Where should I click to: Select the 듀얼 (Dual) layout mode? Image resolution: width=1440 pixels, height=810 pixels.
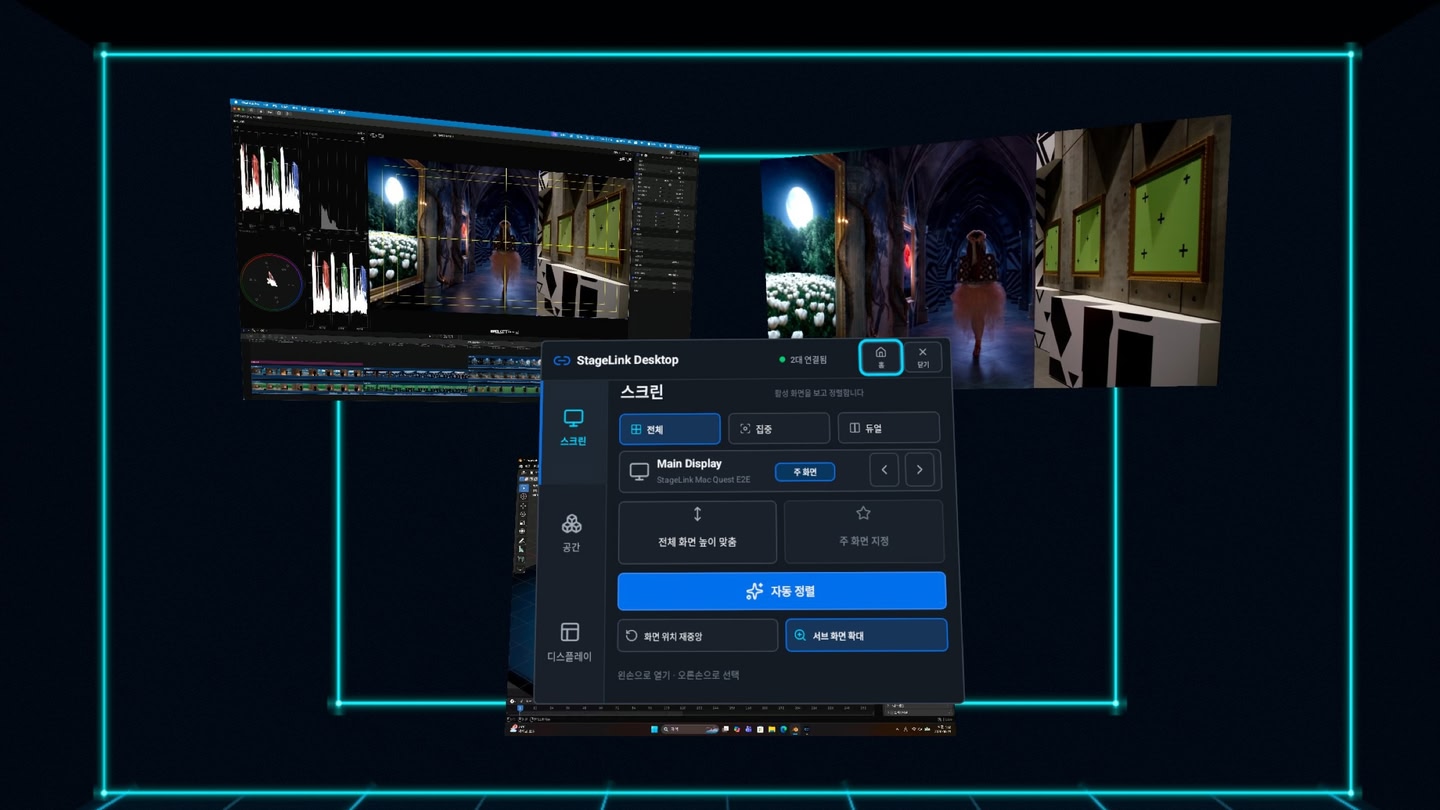point(888,428)
